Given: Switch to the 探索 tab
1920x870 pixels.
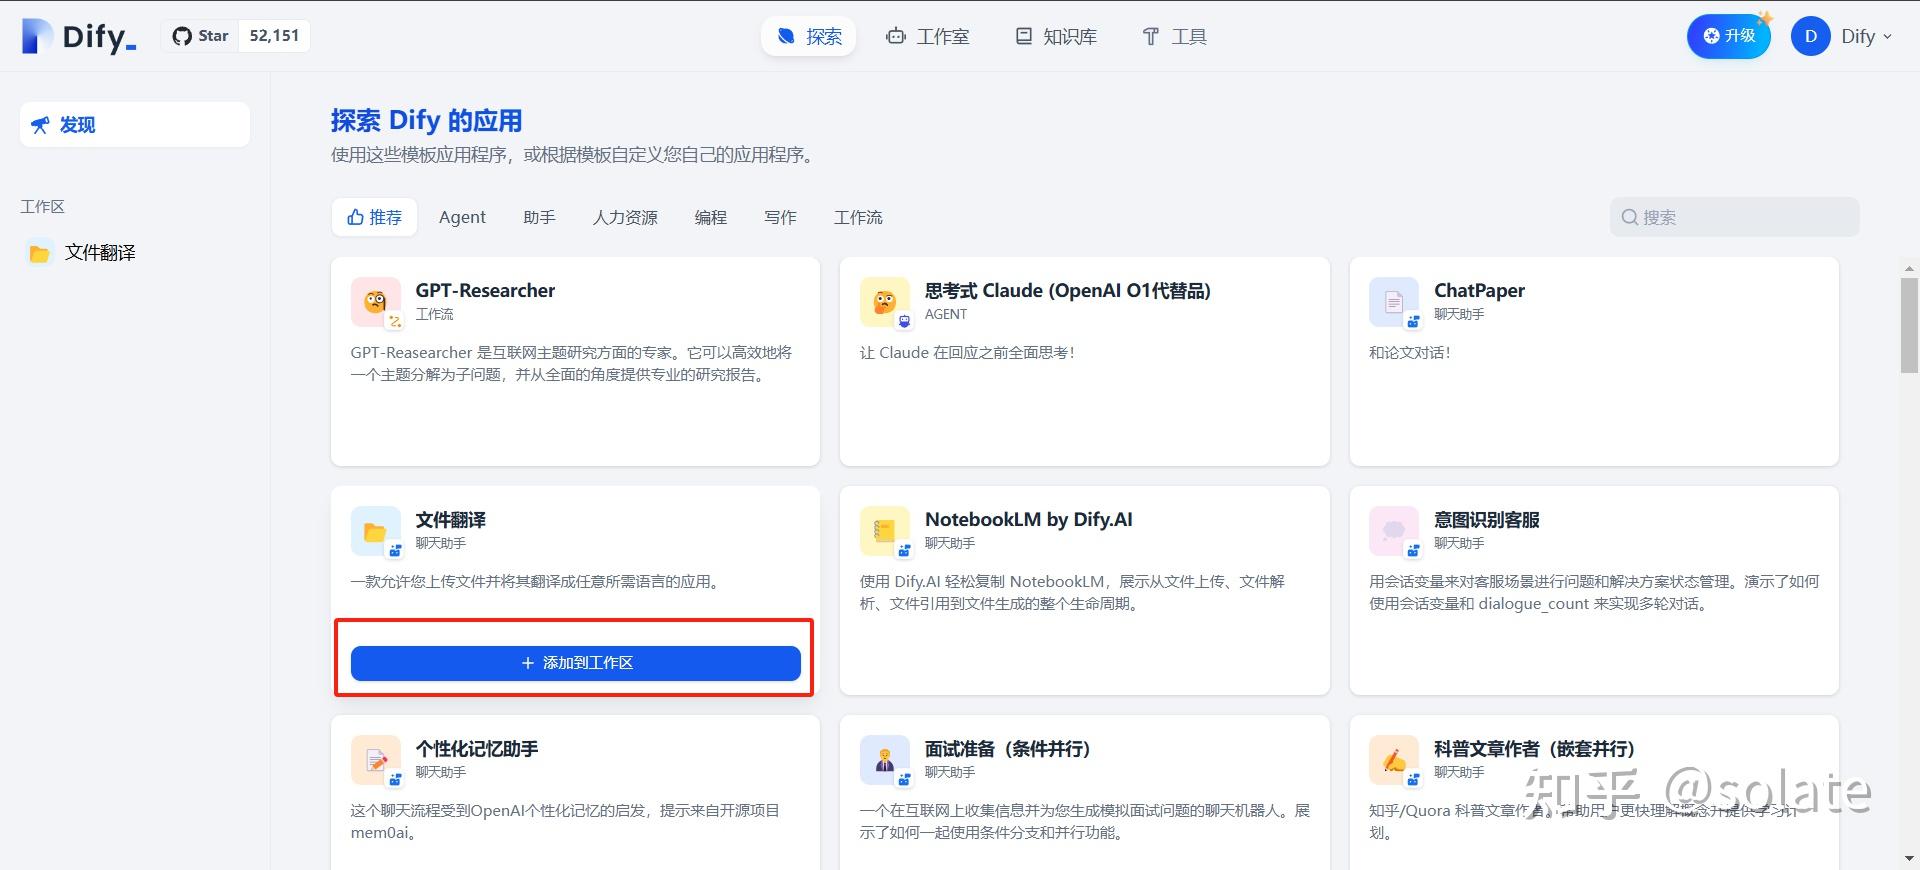Looking at the screenshot, I should pyautogui.click(x=809, y=37).
